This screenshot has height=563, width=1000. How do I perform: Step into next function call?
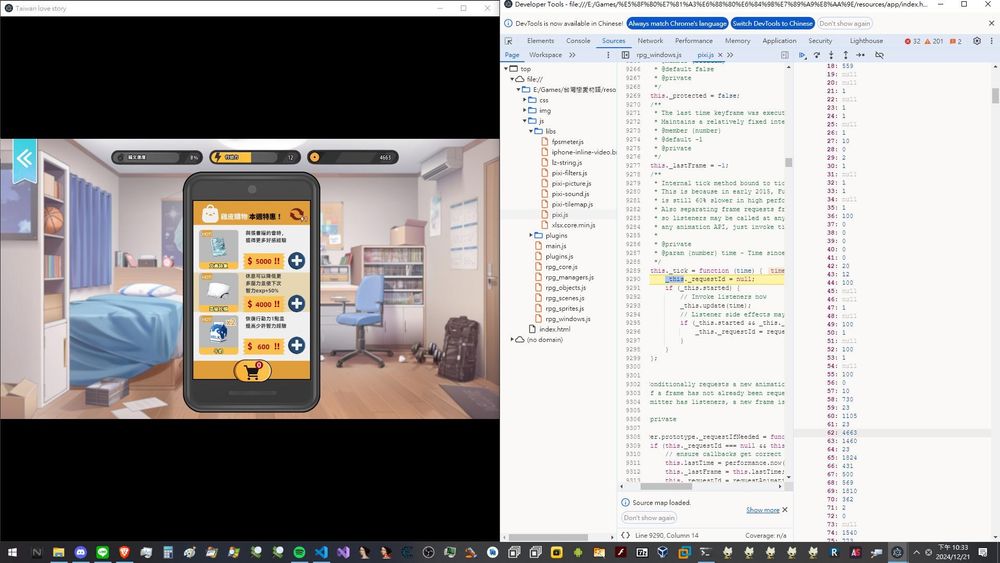point(831,55)
